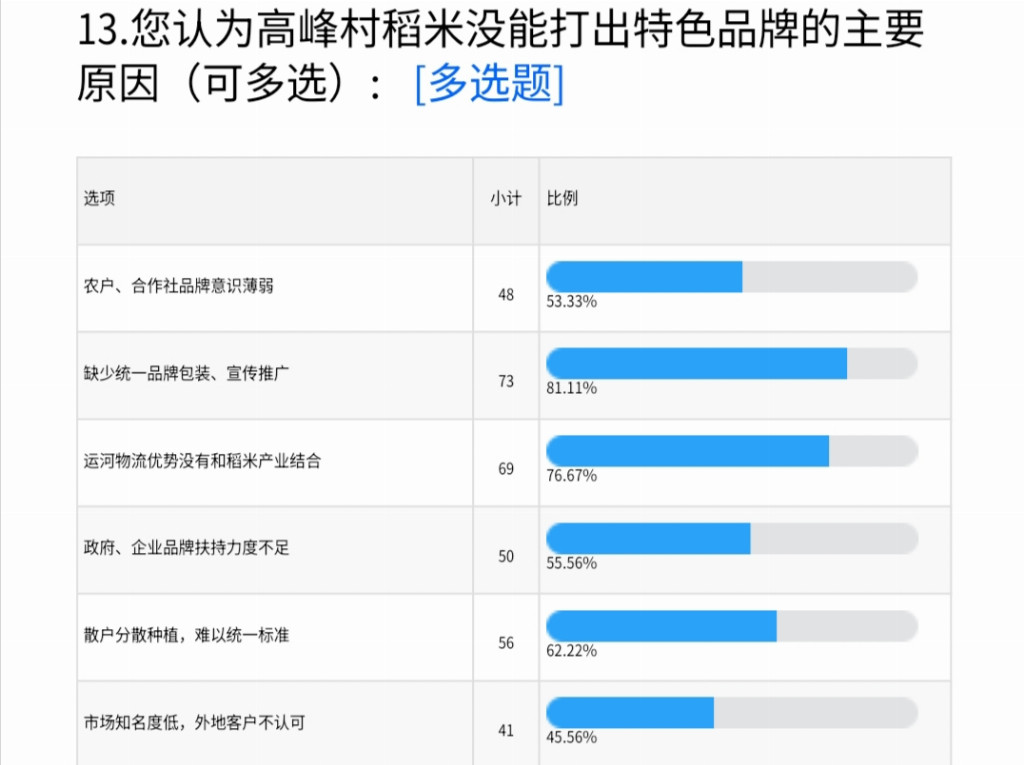This screenshot has height=765, width=1024.
Task: Select option 农户、合作社品牌意识薄弱
Action: 178,286
